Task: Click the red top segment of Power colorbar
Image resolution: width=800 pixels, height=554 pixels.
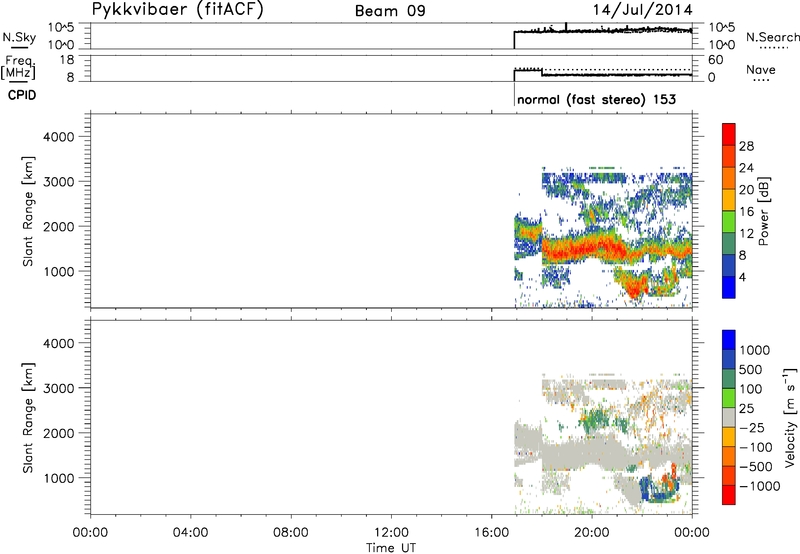Action: point(729,134)
